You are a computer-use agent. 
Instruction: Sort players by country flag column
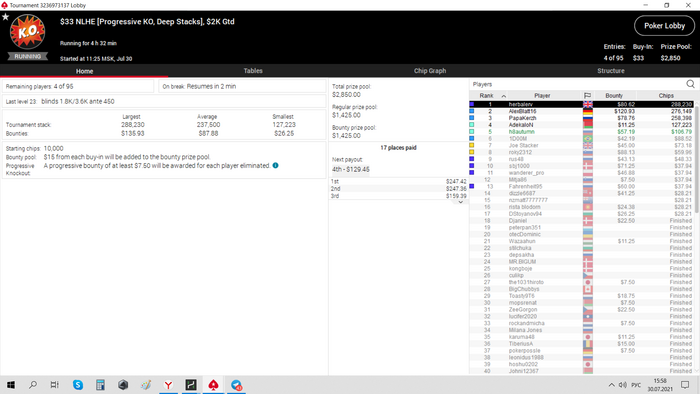(588, 95)
